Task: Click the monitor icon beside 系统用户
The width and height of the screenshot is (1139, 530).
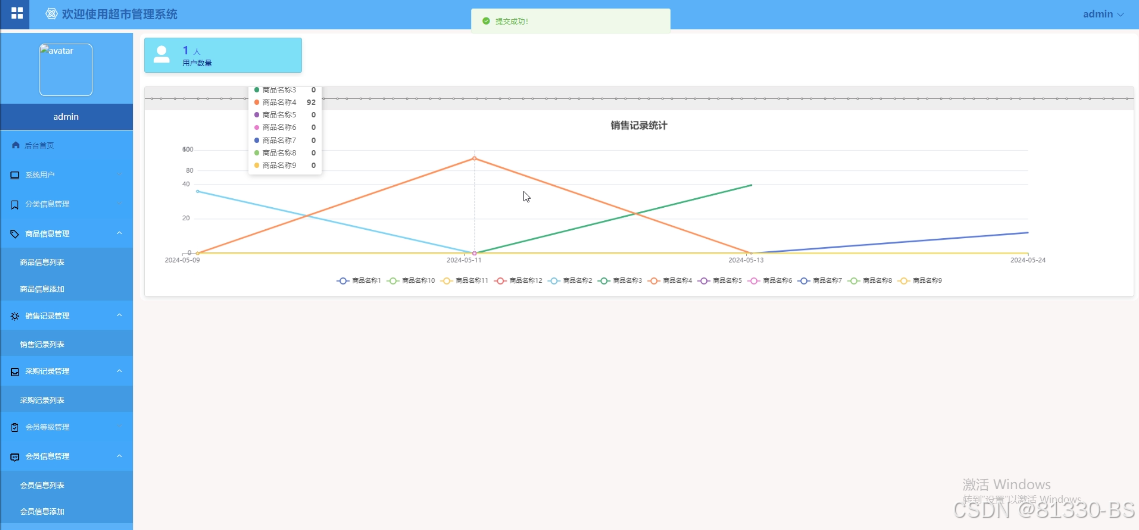Action: [x=15, y=175]
